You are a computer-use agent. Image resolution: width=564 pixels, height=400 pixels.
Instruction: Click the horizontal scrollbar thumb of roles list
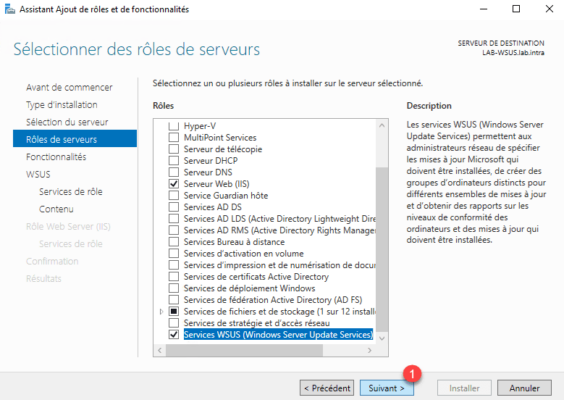coord(244,350)
